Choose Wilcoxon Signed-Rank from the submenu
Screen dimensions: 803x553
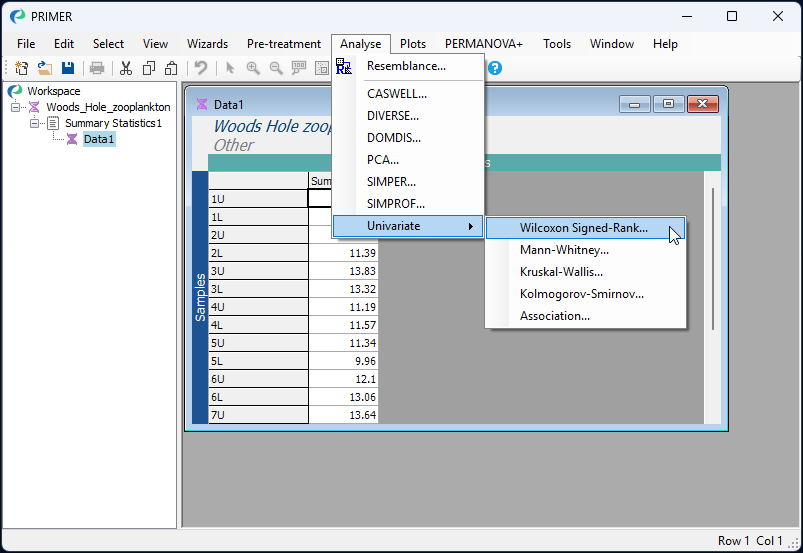tap(583, 228)
